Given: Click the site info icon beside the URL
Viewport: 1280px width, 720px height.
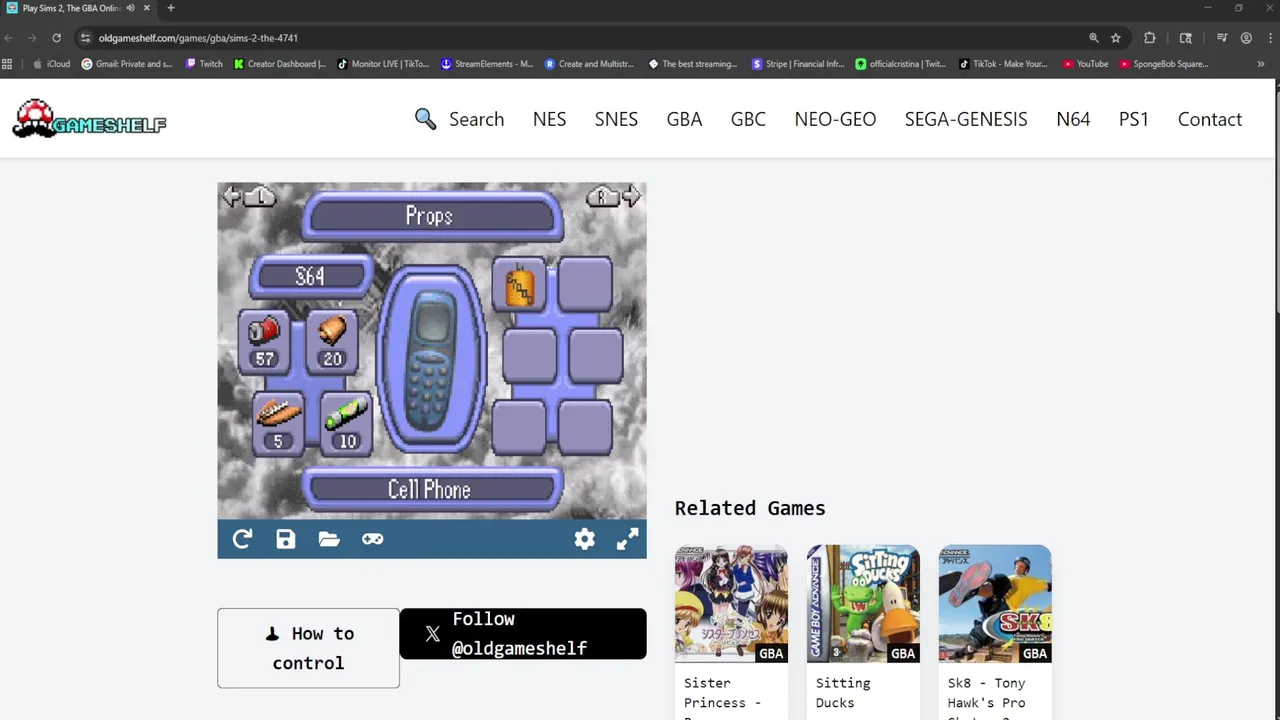Looking at the screenshot, I should [87, 38].
